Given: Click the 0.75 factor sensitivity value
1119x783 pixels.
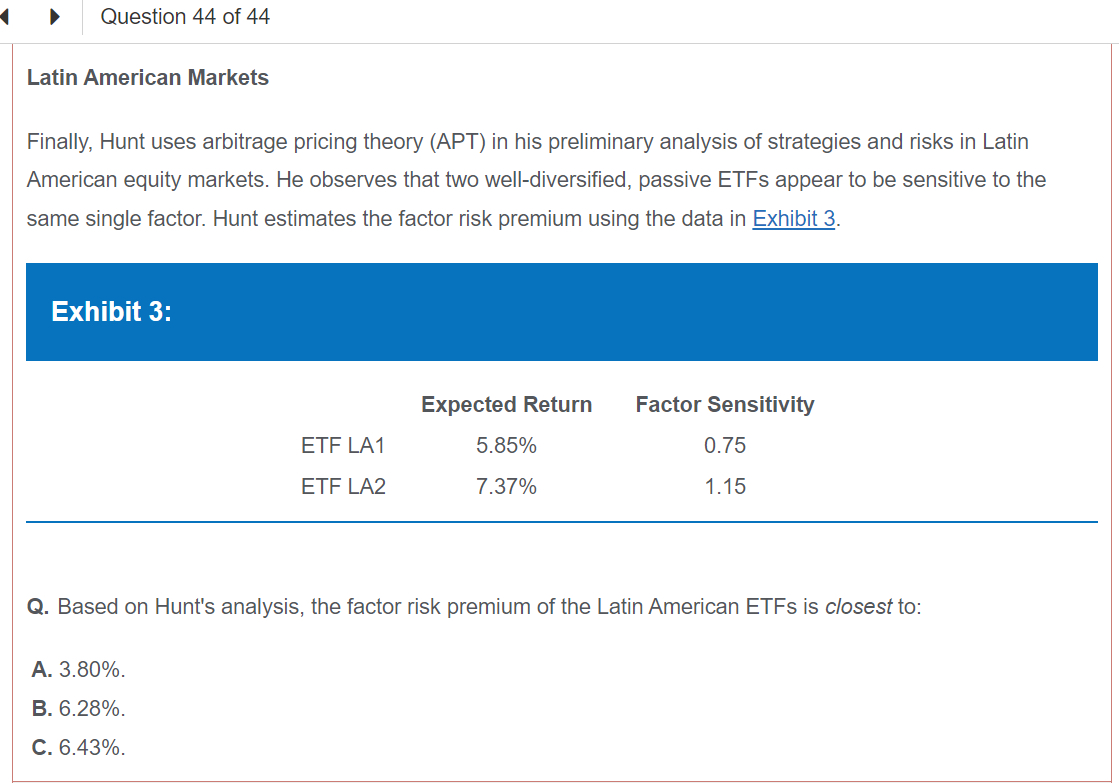Looking at the screenshot, I should pyautogui.click(x=725, y=446).
